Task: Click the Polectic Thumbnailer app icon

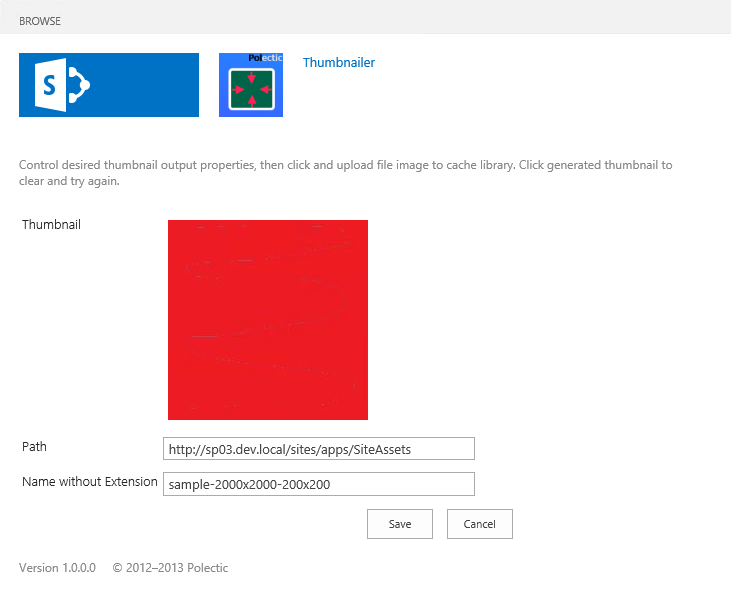Action: tap(251, 85)
